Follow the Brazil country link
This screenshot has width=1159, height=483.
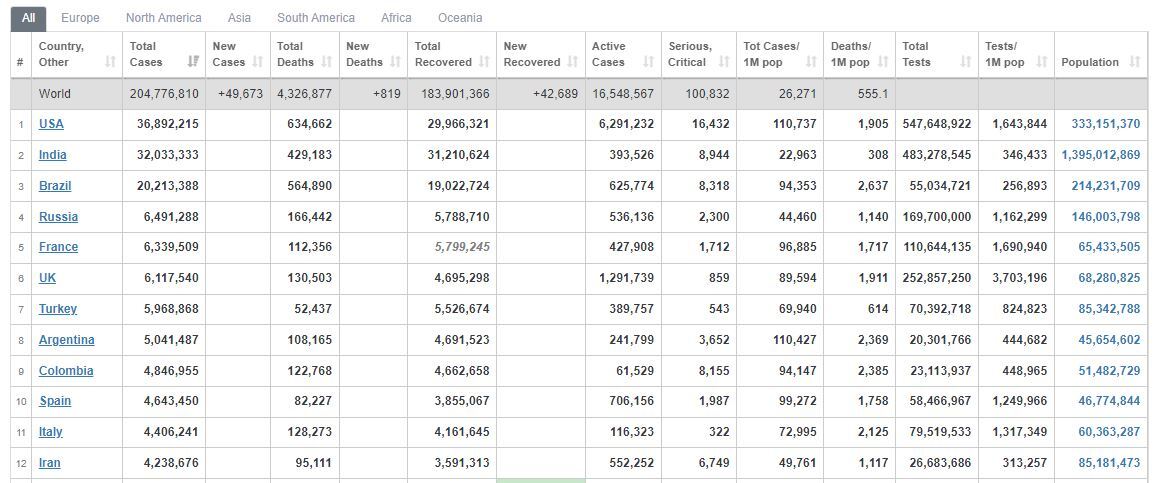click(55, 186)
